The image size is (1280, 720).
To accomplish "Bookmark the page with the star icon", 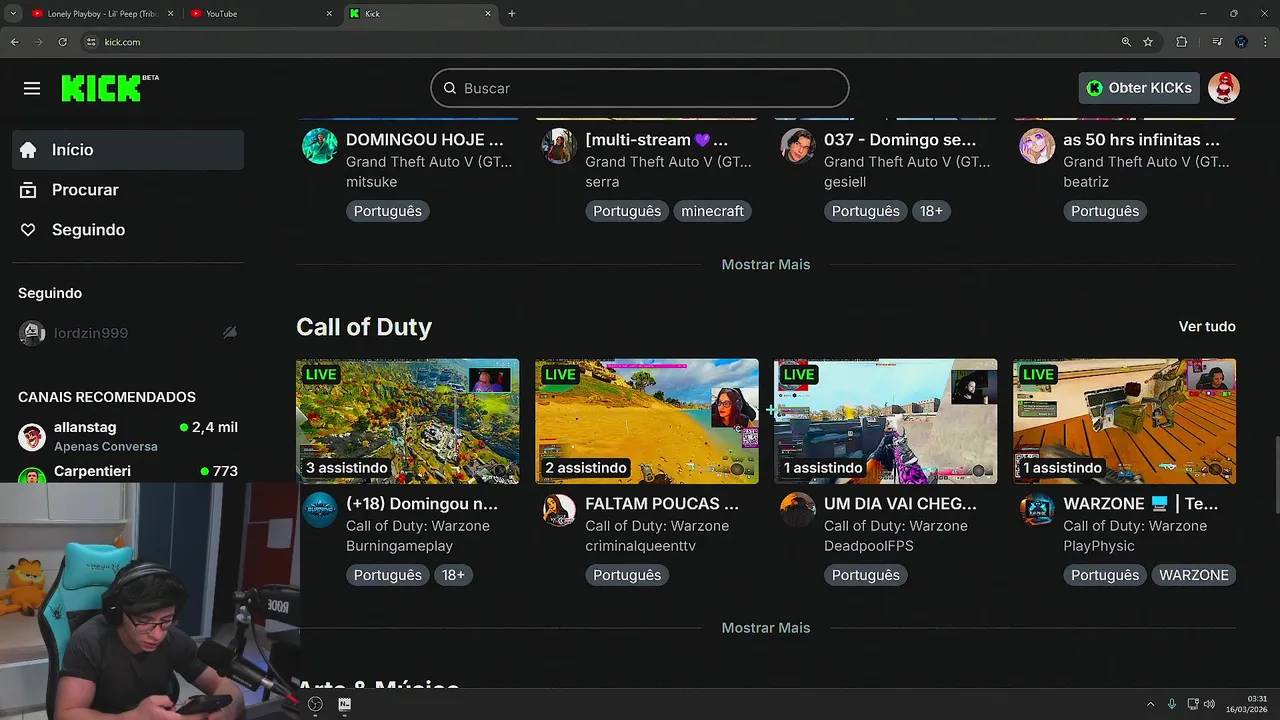I will coord(1148,42).
